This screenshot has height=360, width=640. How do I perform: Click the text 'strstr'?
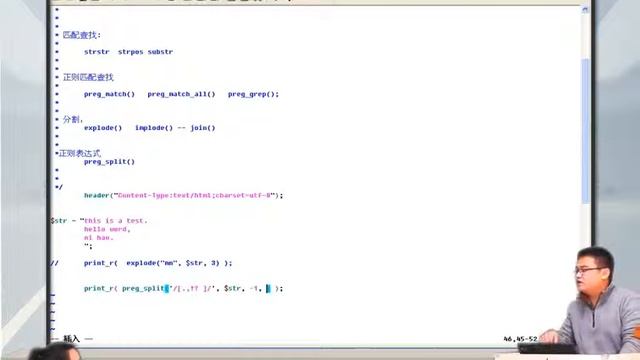click(x=97, y=52)
